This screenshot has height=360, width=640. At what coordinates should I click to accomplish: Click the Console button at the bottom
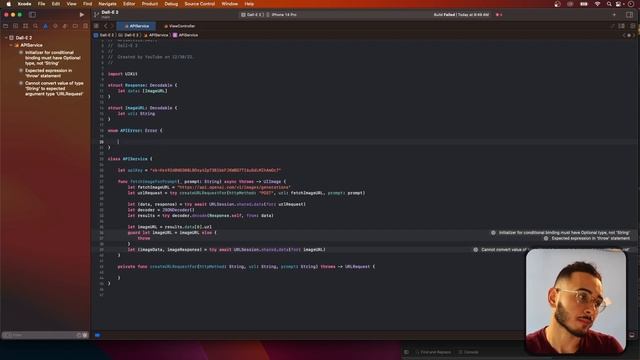(x=469, y=352)
